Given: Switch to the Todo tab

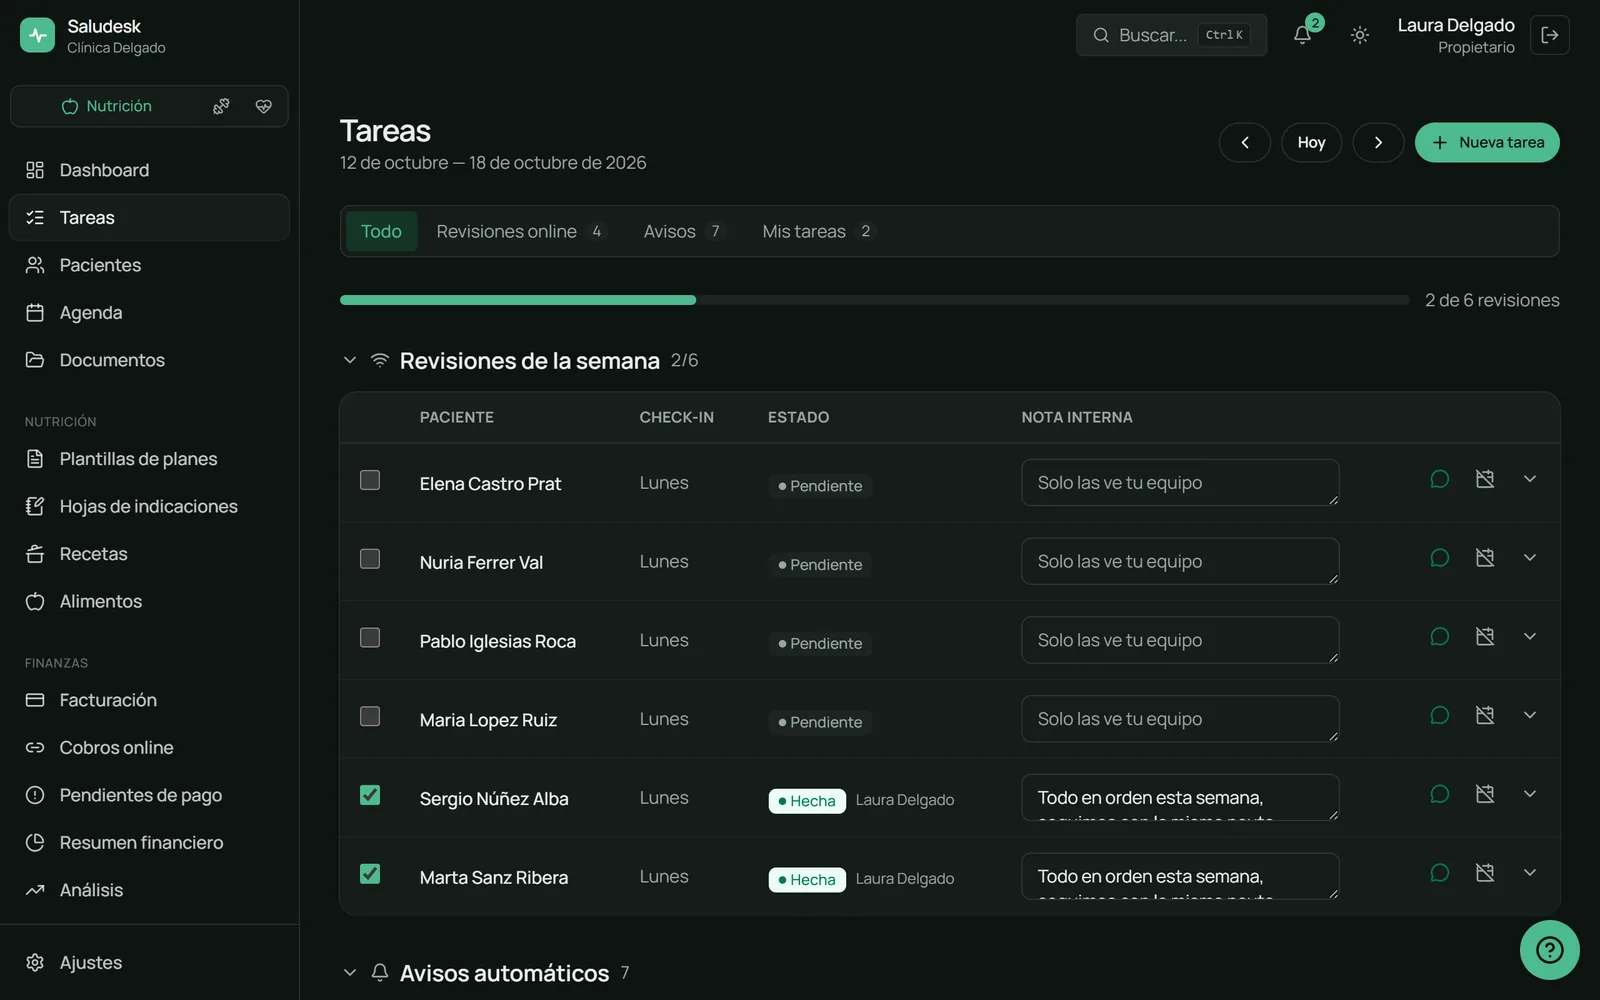Looking at the screenshot, I should click(x=381, y=231).
